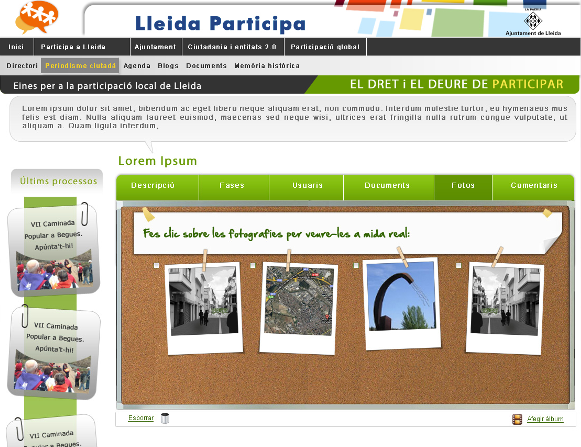Open the Participa a Lleida menu
The height and width of the screenshot is (447, 581).
tap(82, 47)
